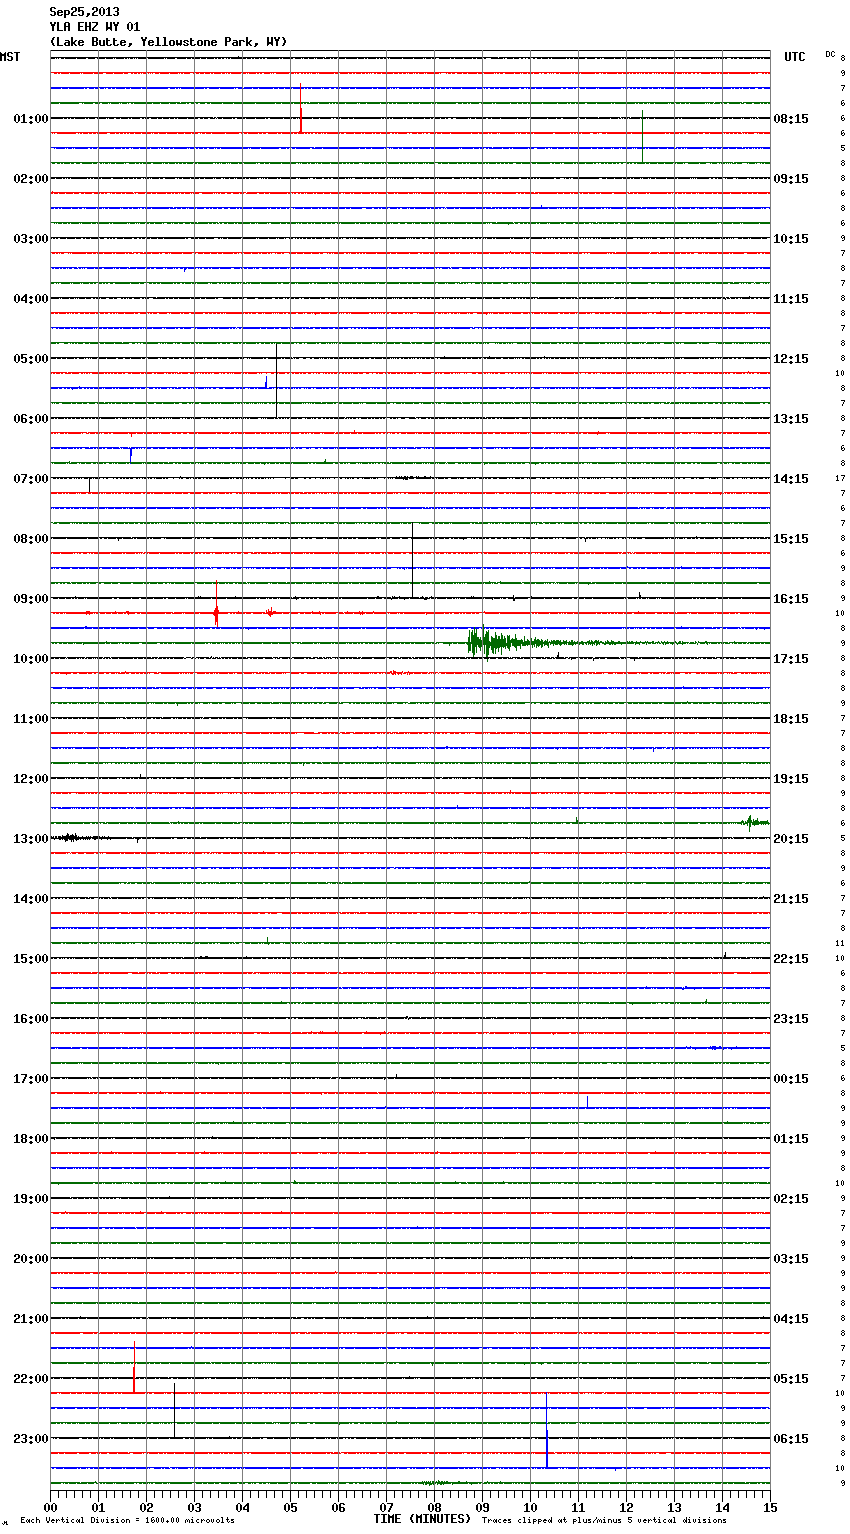This screenshot has height=1534, width=850.
Task: Click minute tick label 05 on time axis
Action: (x=290, y=1507)
